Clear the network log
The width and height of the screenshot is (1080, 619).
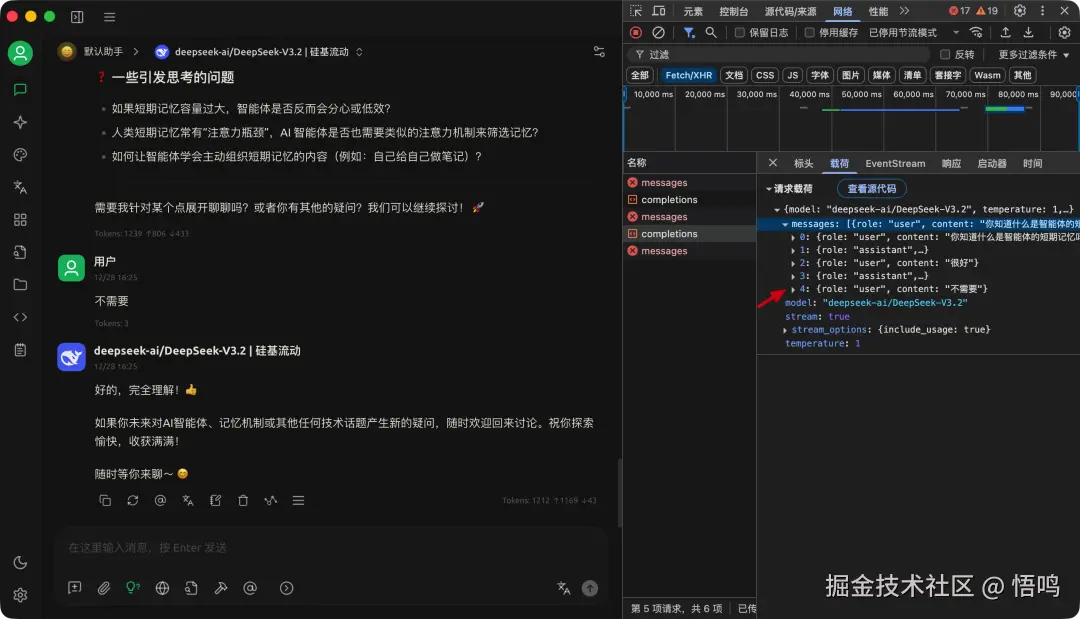(x=658, y=32)
